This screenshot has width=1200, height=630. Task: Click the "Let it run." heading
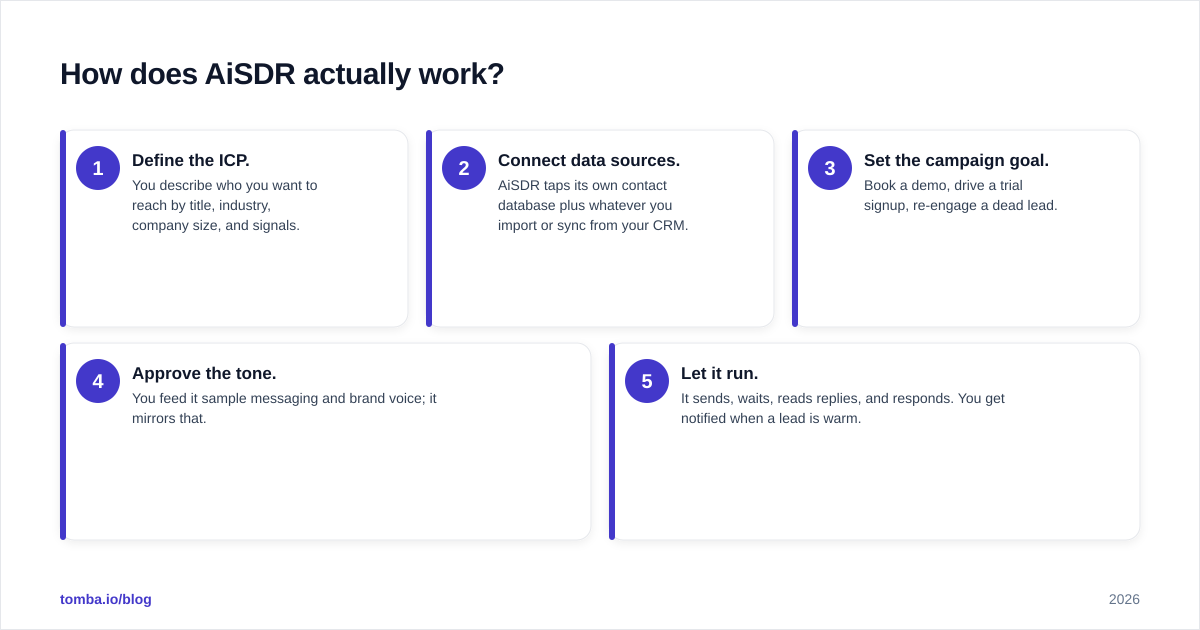(720, 373)
